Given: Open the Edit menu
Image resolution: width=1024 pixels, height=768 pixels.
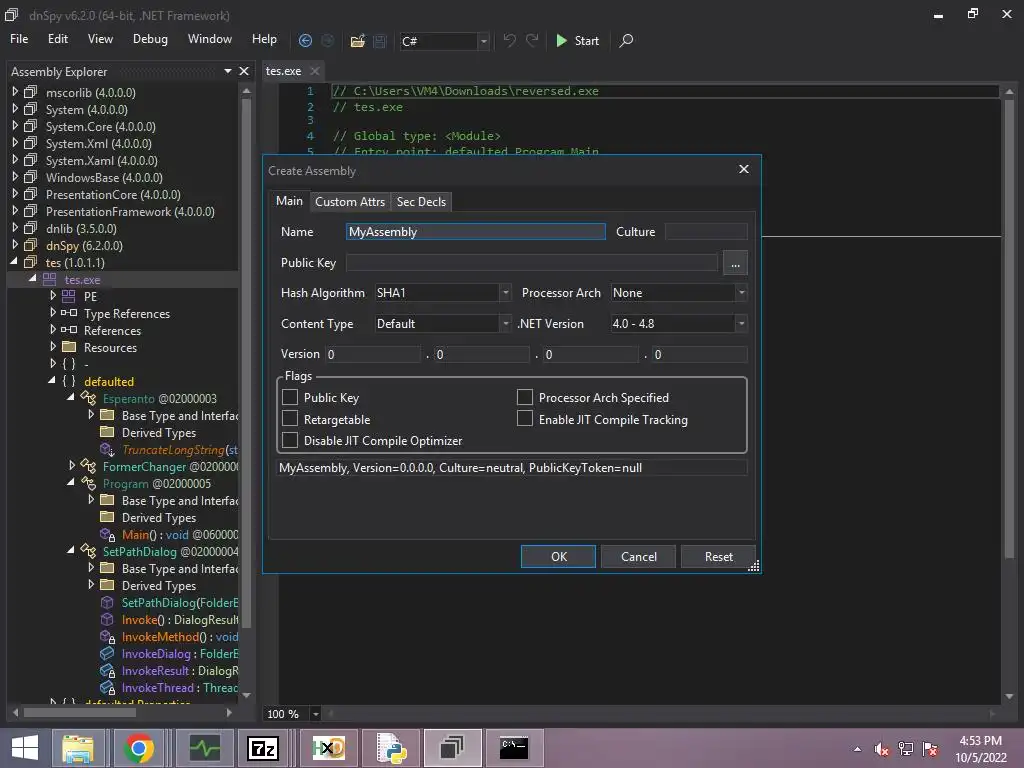Looking at the screenshot, I should (x=57, y=39).
